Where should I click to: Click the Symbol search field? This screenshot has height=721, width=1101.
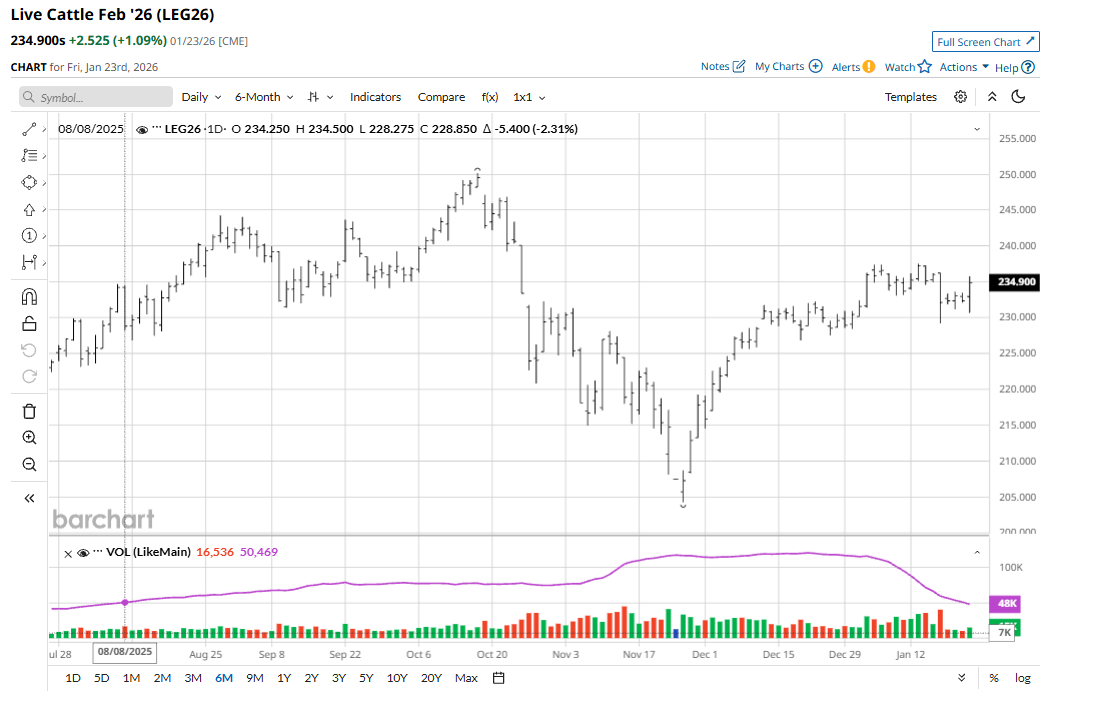[96, 97]
